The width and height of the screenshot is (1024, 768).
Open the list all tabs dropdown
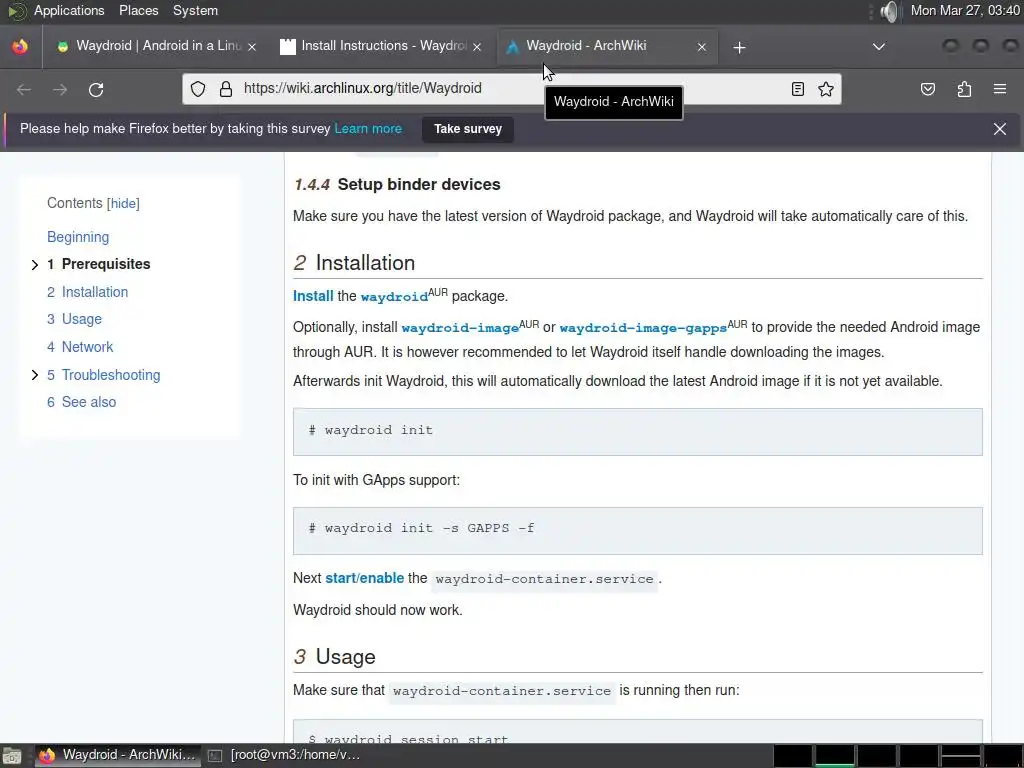pos(879,47)
